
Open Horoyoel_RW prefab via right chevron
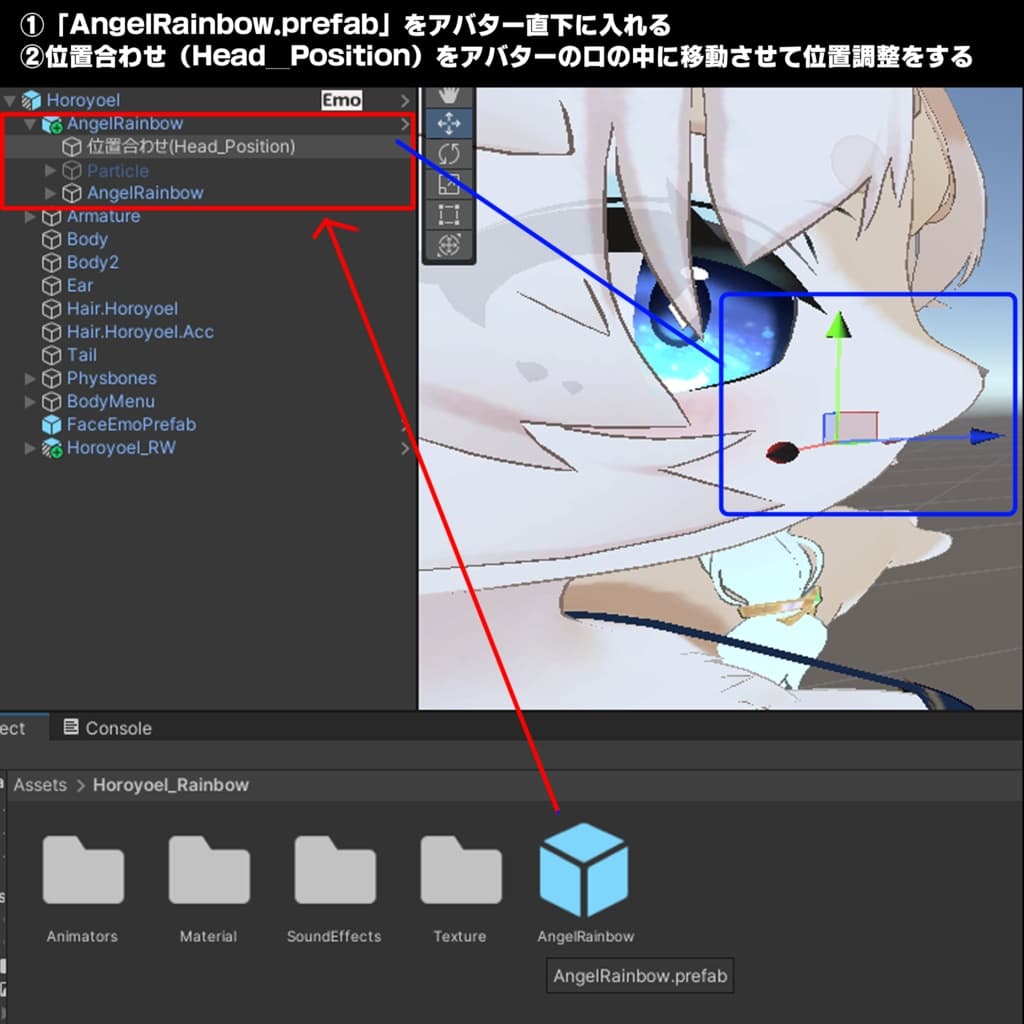click(x=405, y=448)
